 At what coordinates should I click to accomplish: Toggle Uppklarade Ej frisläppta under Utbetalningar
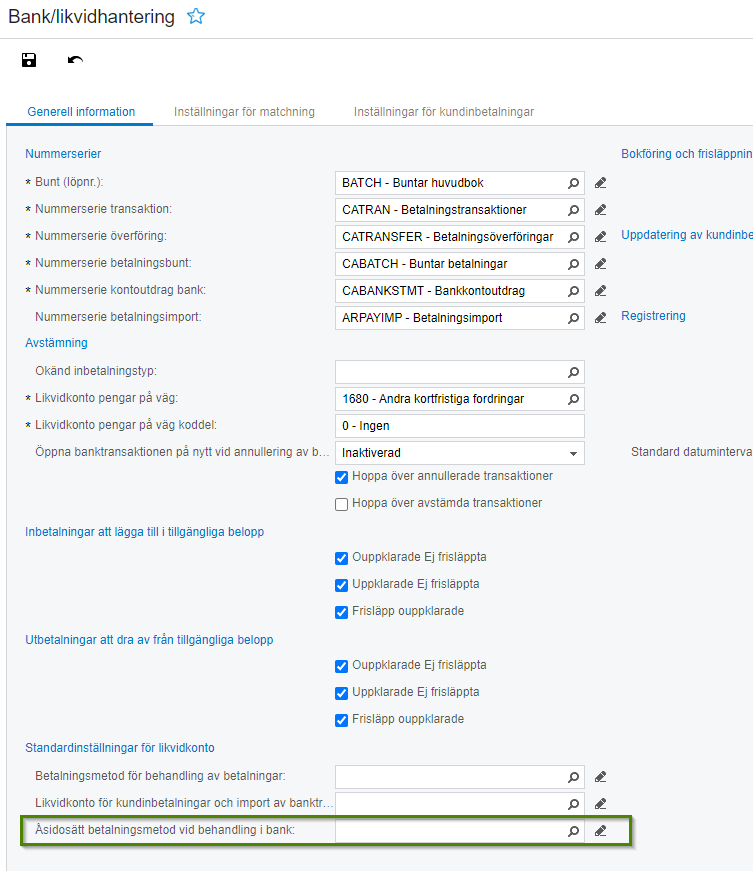342,693
